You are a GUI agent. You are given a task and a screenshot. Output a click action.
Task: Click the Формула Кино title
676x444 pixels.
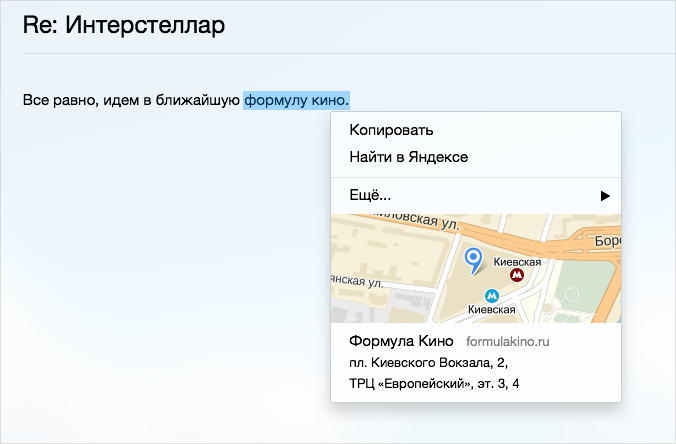pos(401,341)
